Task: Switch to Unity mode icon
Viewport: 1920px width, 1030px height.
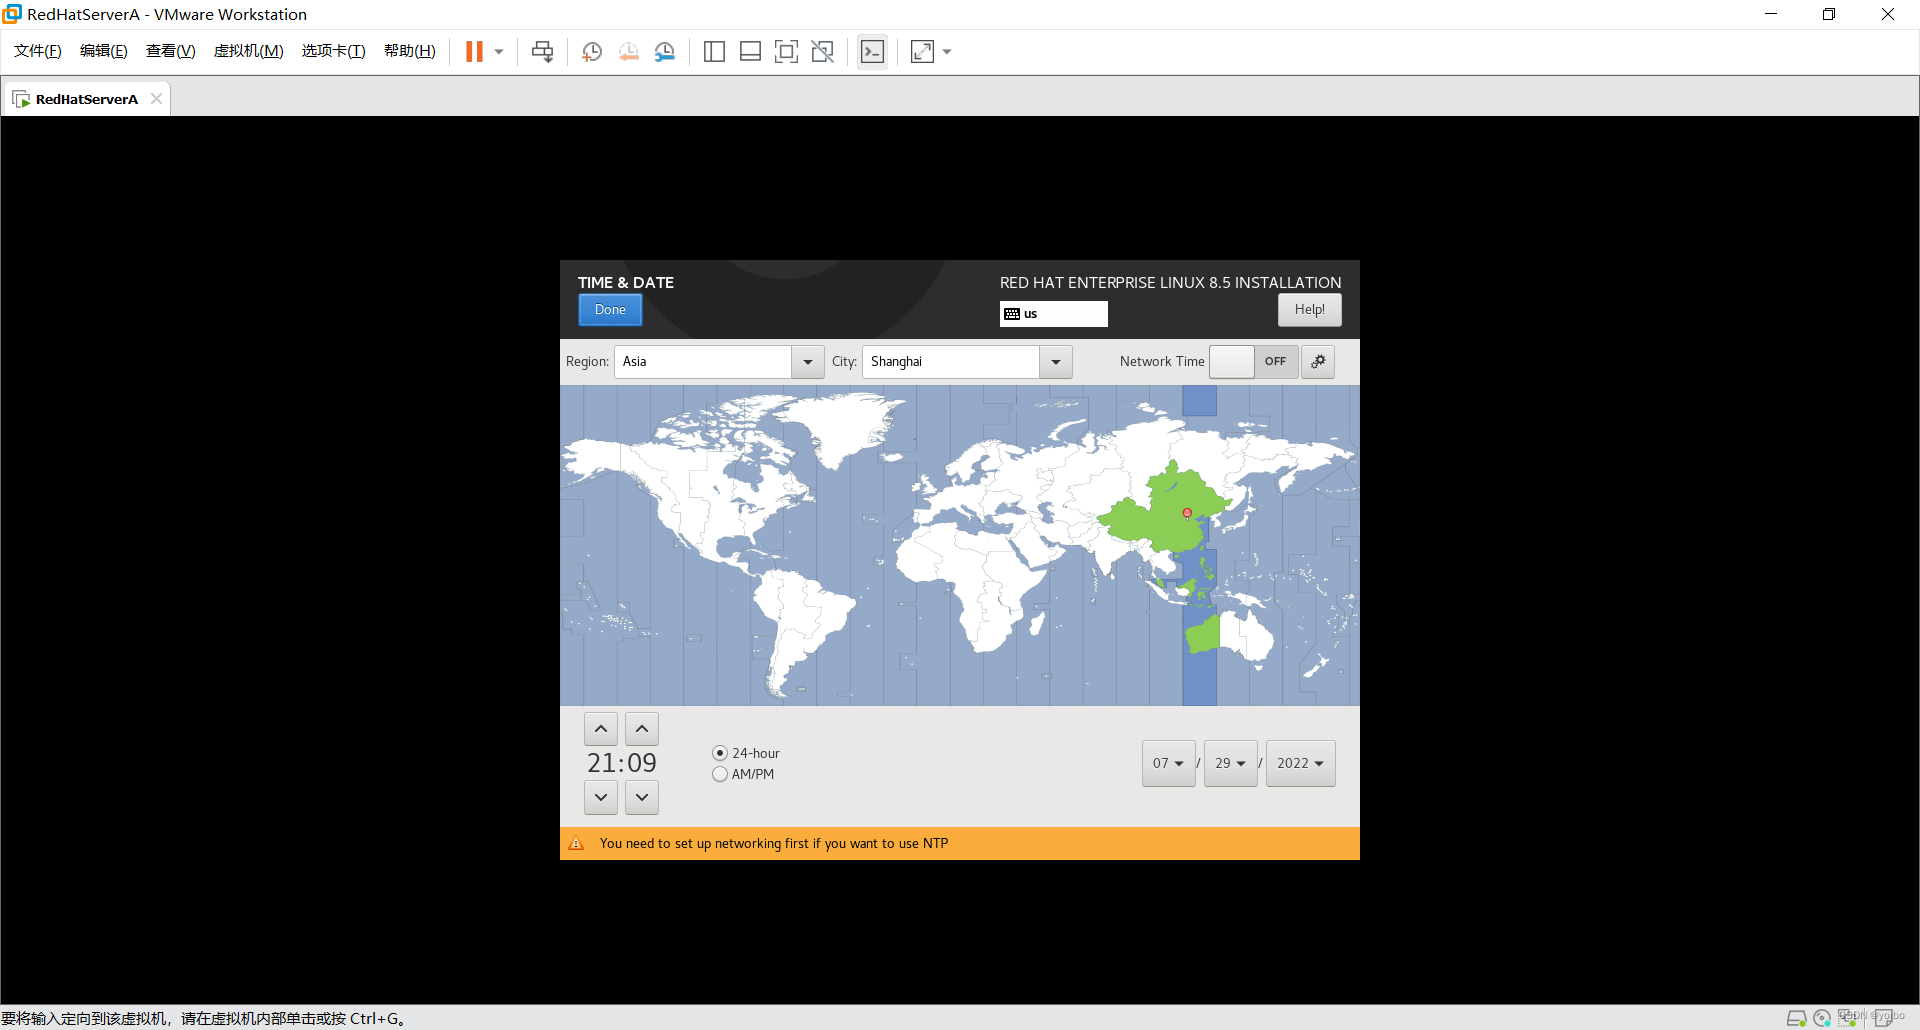Action: click(x=823, y=52)
